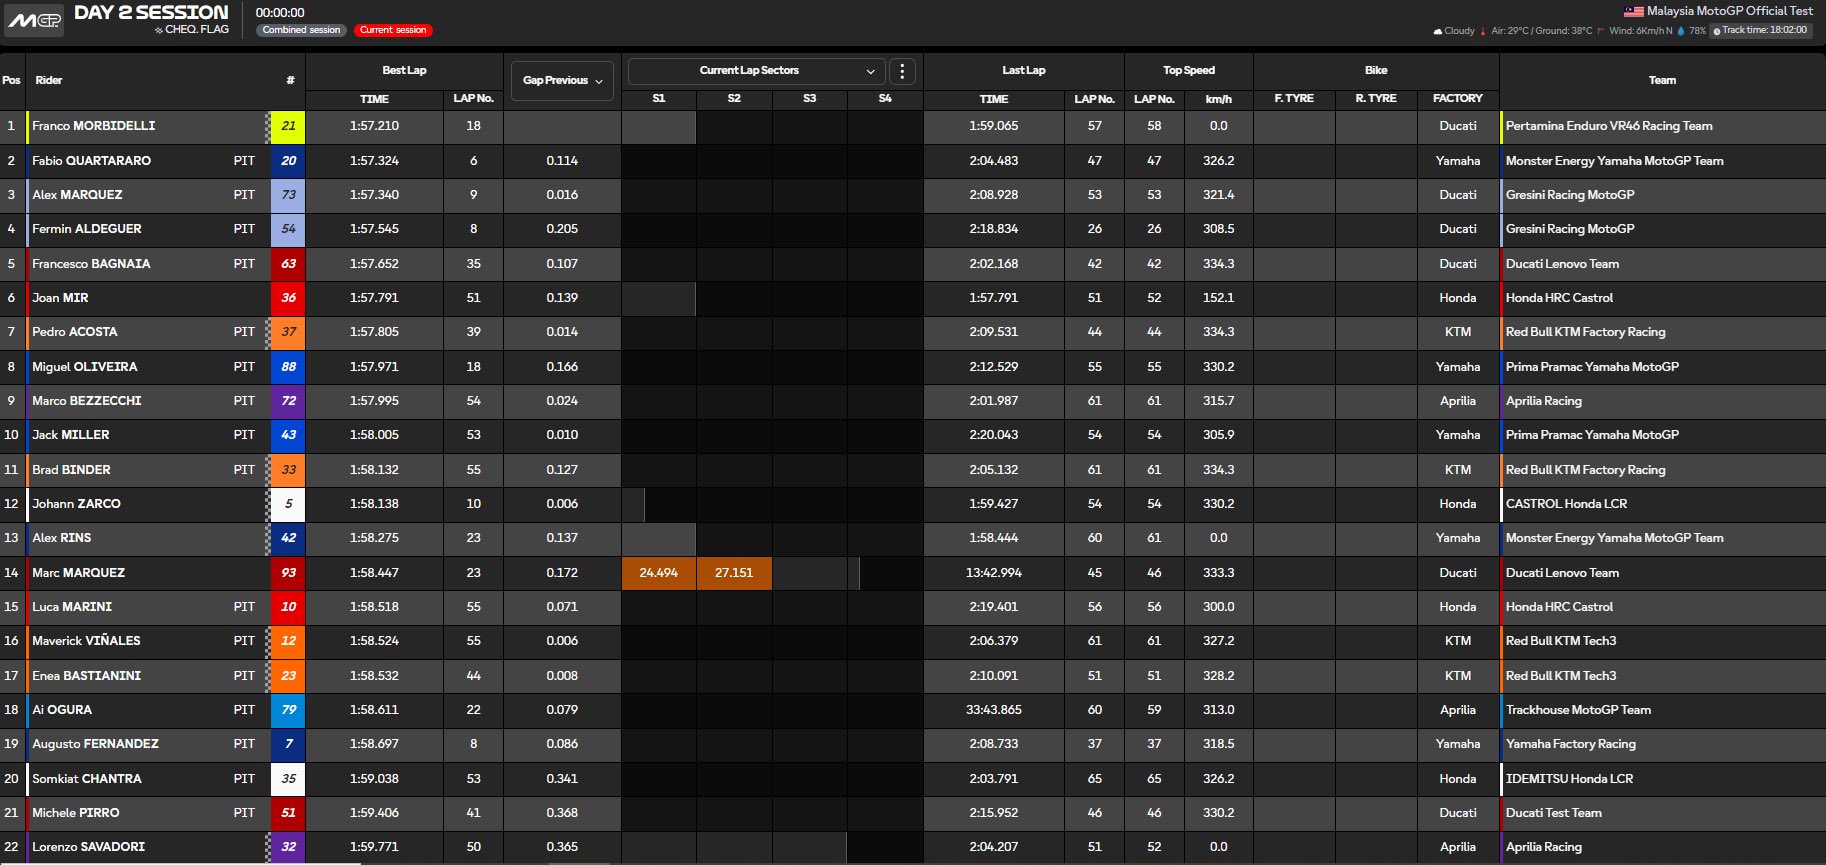Select rider Pedro ACOSTA
1826x865 pixels.
click(x=74, y=332)
